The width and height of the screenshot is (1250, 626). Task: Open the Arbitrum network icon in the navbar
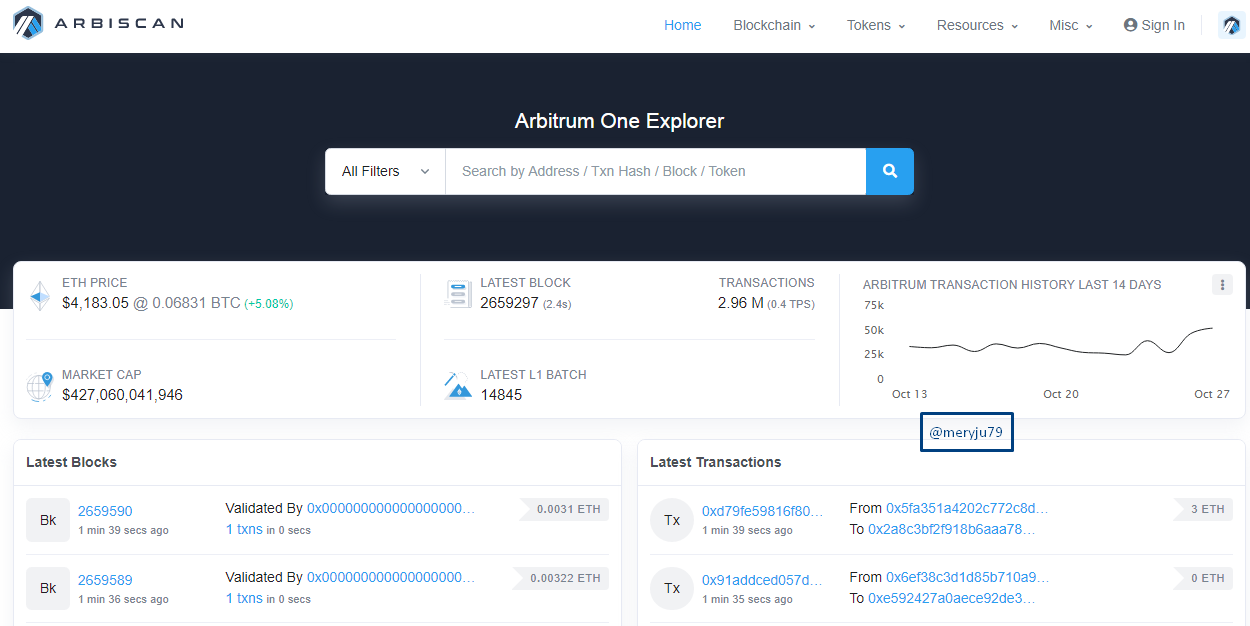pos(1231,25)
